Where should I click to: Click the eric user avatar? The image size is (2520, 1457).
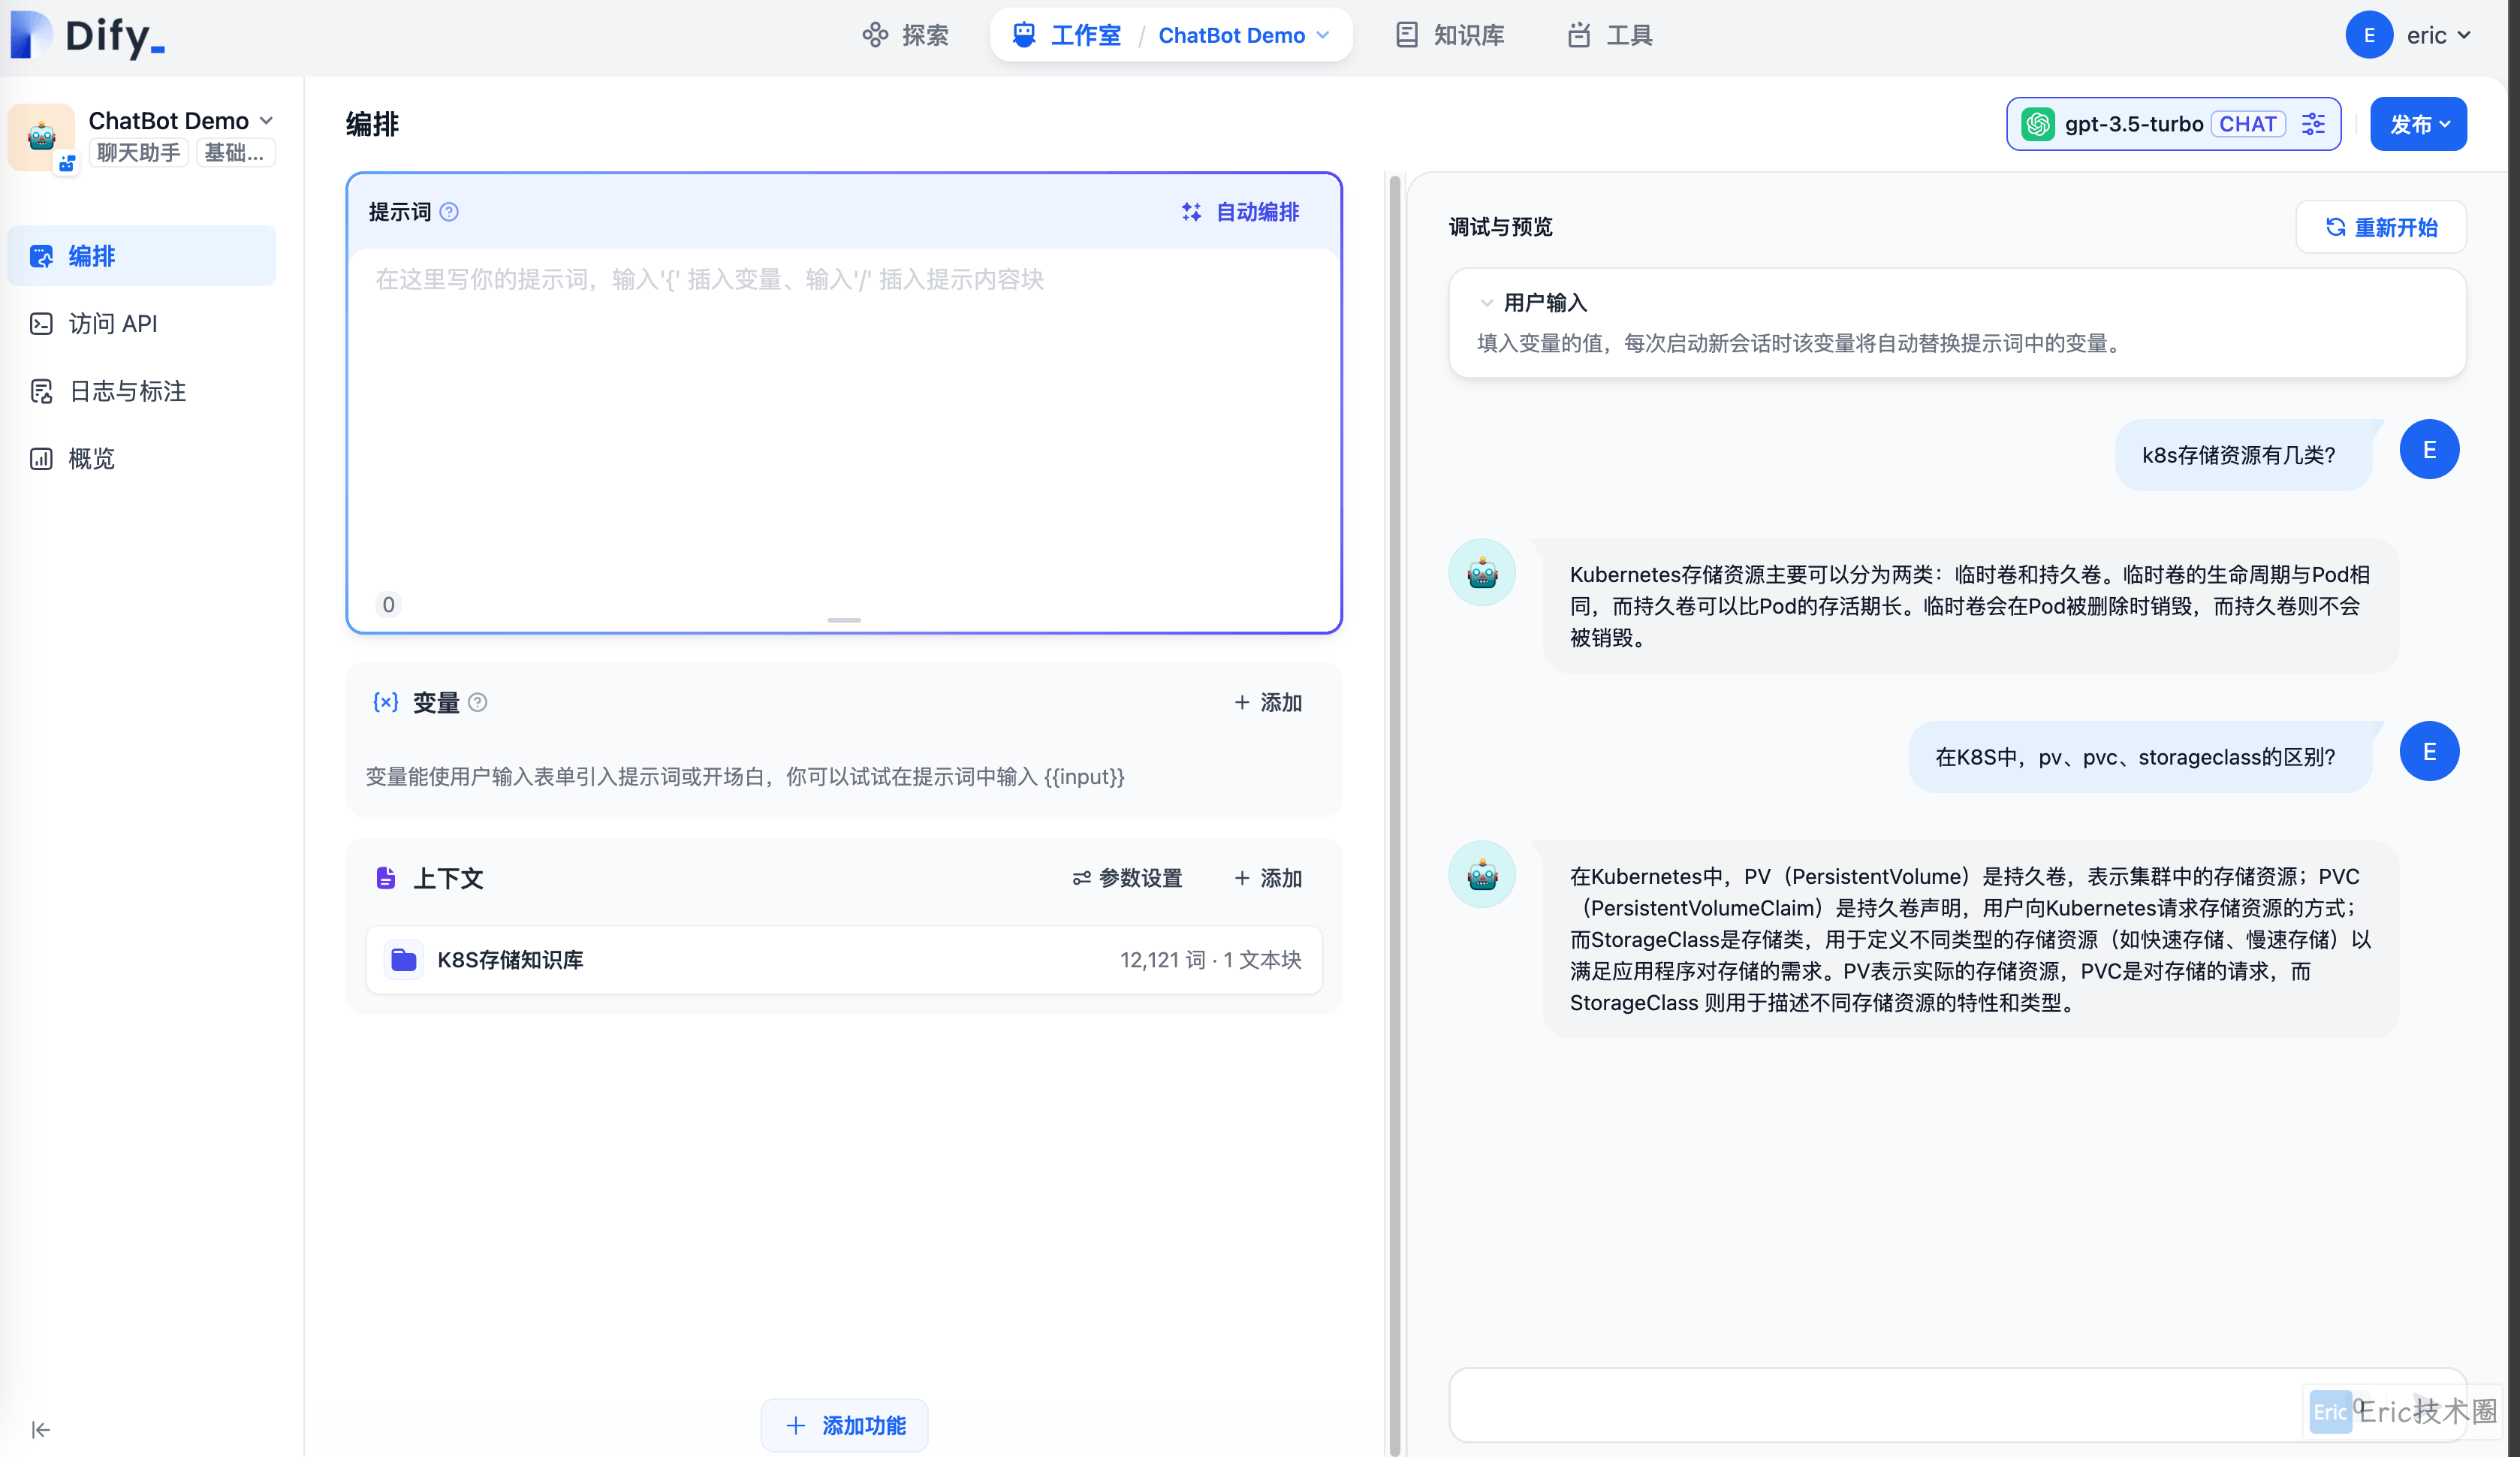[2368, 35]
